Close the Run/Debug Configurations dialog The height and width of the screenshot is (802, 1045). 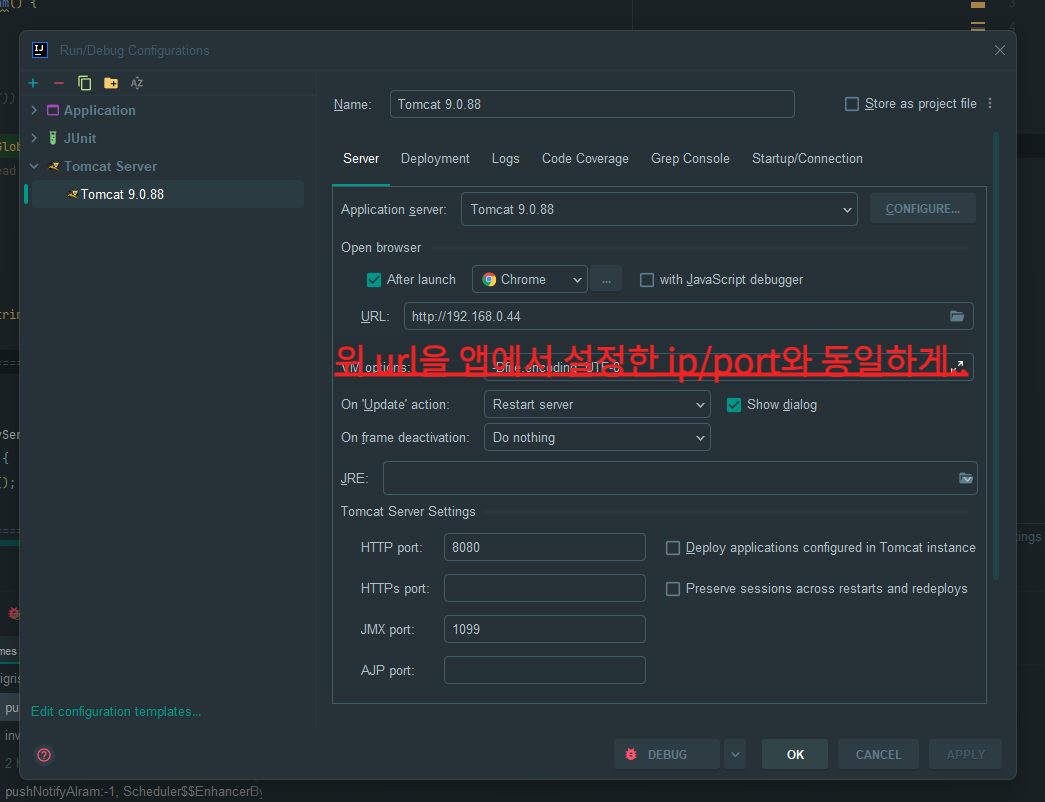[x=1000, y=50]
